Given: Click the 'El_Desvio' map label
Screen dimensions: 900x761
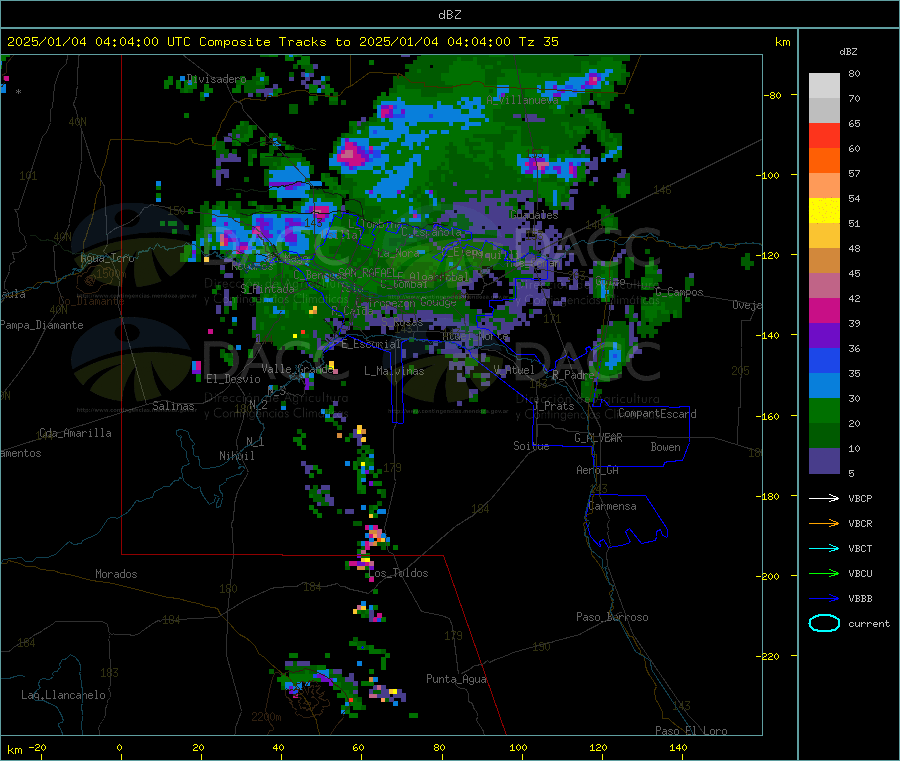Looking at the screenshot, I should point(233,379).
